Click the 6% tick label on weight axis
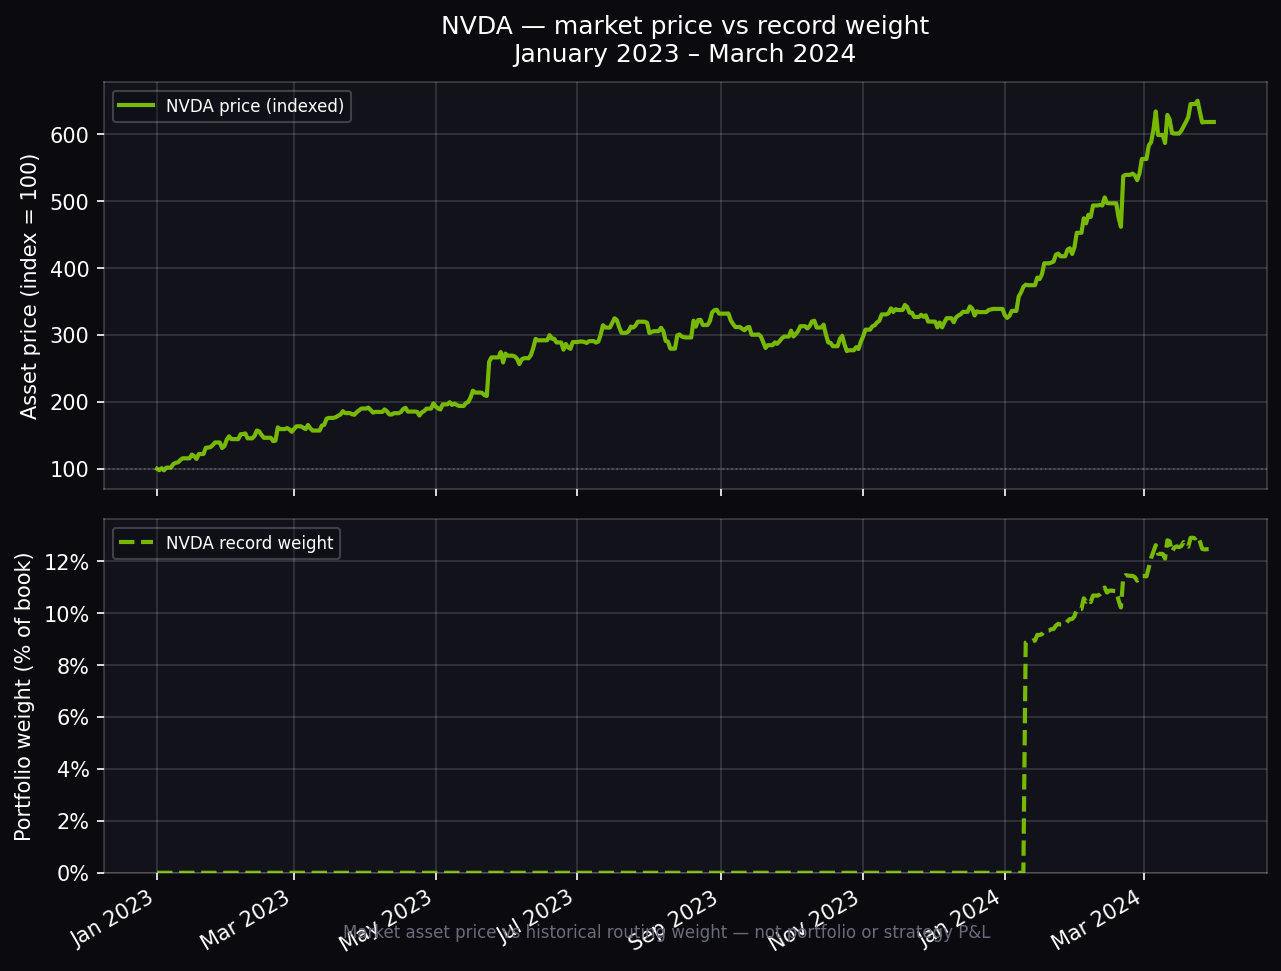The width and height of the screenshot is (1281, 971). tap(72, 718)
